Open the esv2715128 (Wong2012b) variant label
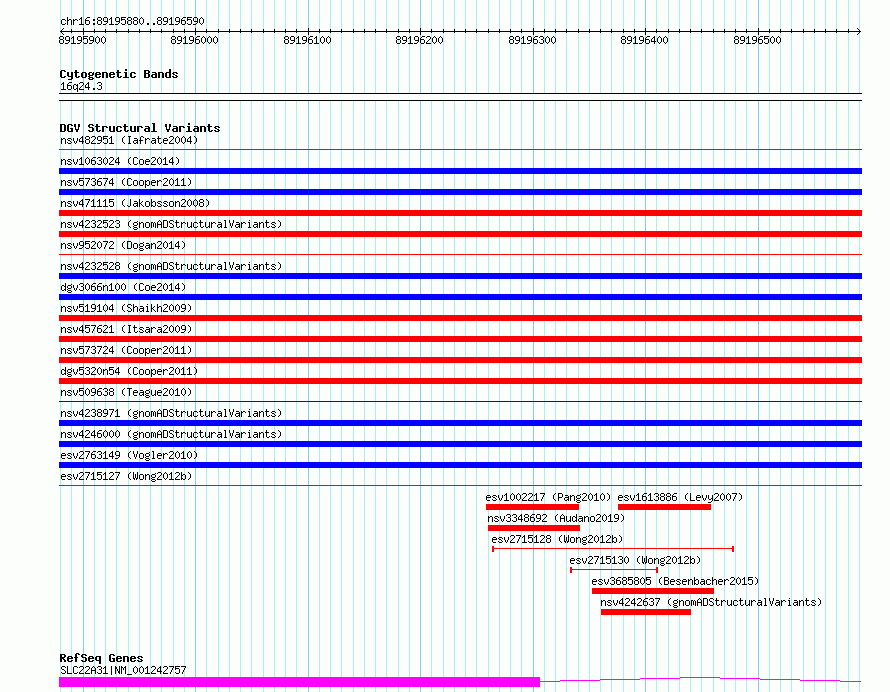 [x=557, y=539]
